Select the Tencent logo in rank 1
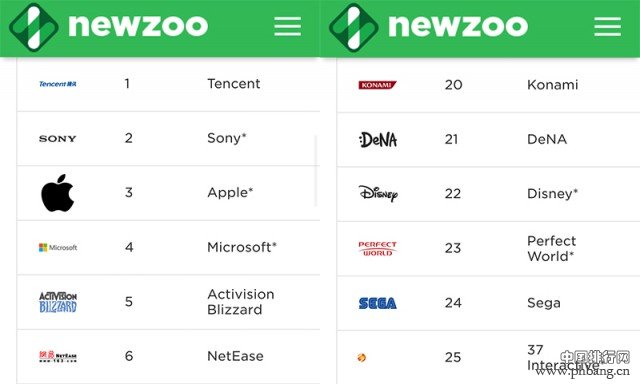 [x=58, y=84]
